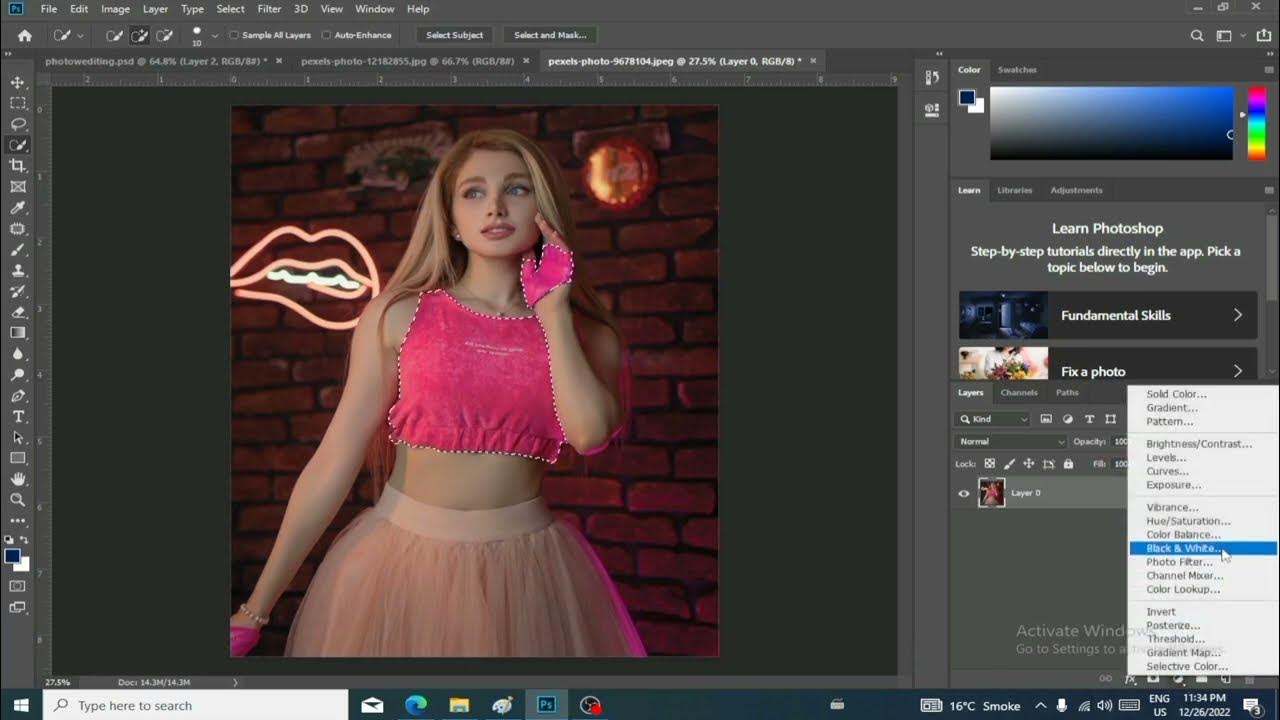Select the Frame tool

(17, 187)
